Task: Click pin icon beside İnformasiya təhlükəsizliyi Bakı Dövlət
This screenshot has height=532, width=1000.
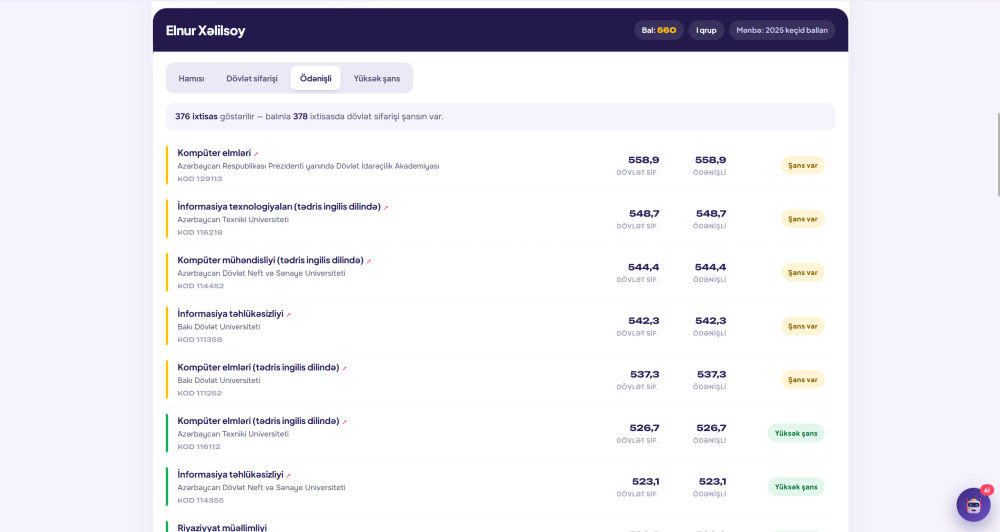Action: pos(288,314)
